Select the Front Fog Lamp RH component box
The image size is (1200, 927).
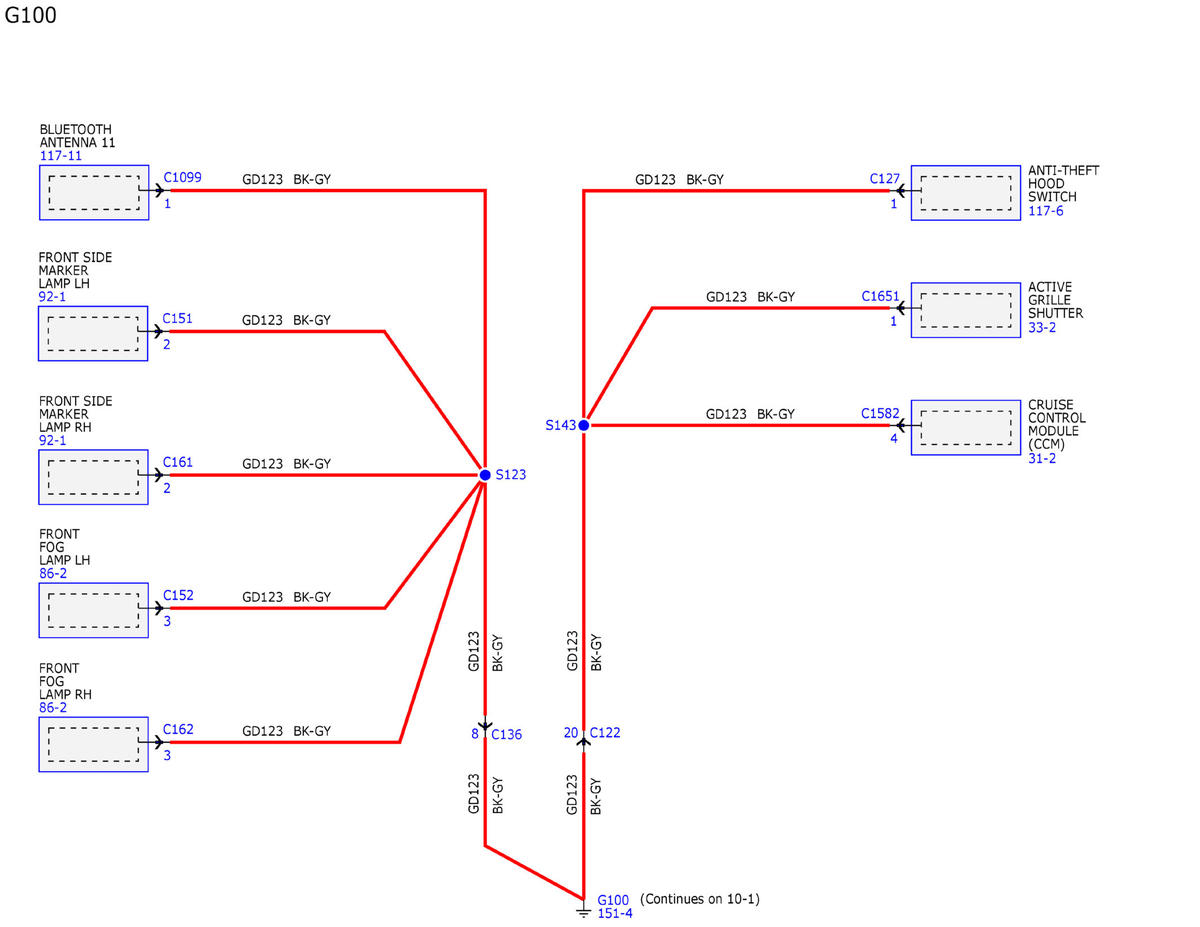[94, 744]
